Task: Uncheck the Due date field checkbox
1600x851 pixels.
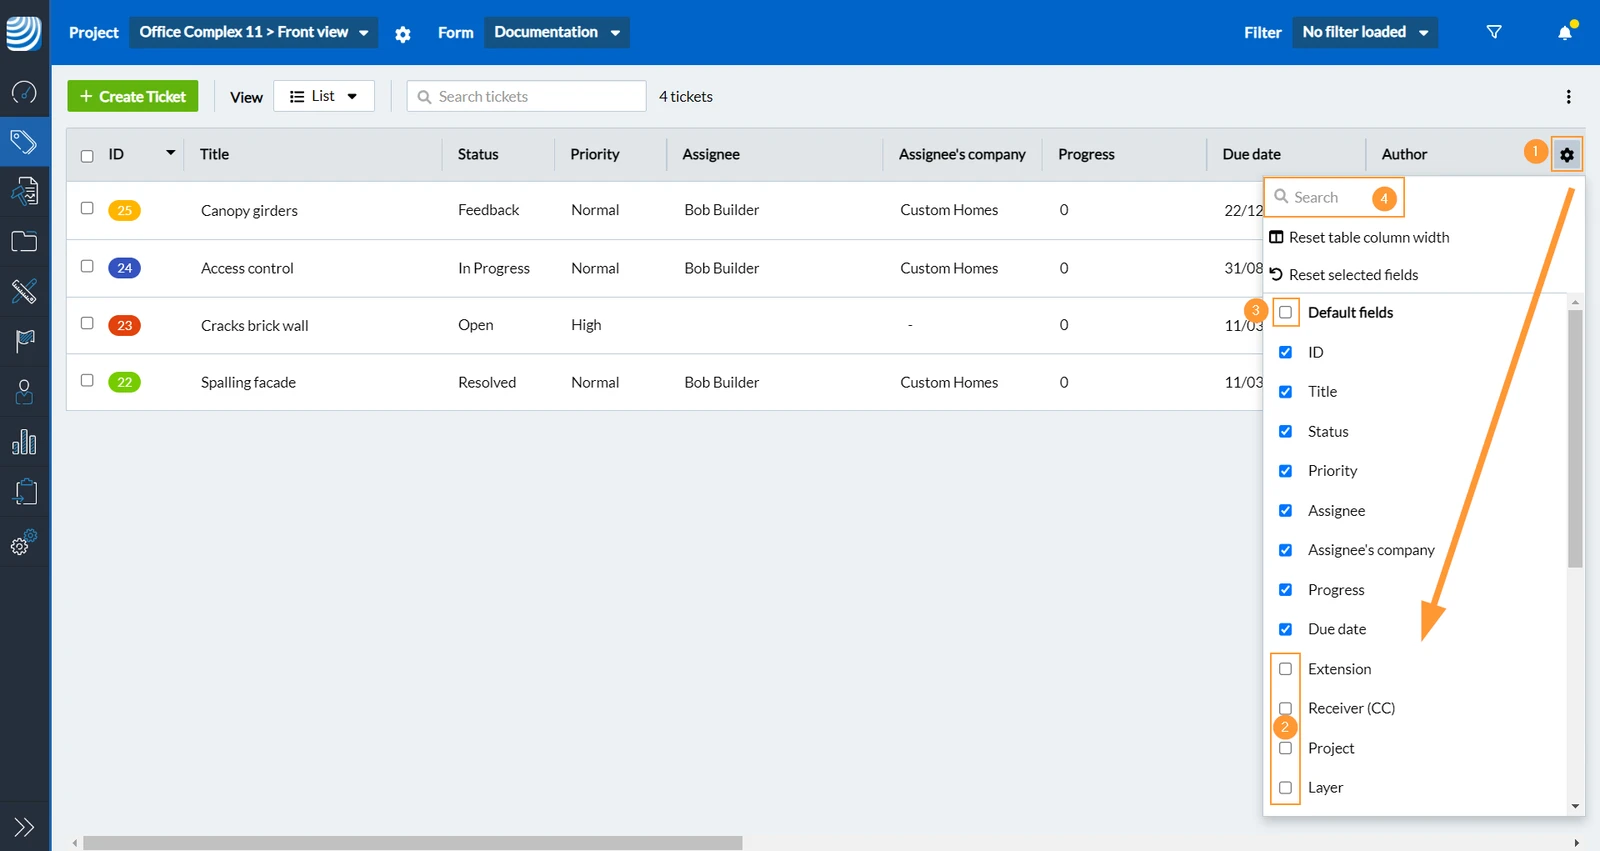Action: pyautogui.click(x=1286, y=629)
